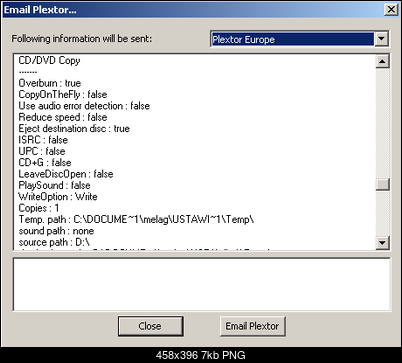Viewport: 402px width, 363px height.
Task: Click the 'Copies : 1' line
Action: tap(39, 208)
